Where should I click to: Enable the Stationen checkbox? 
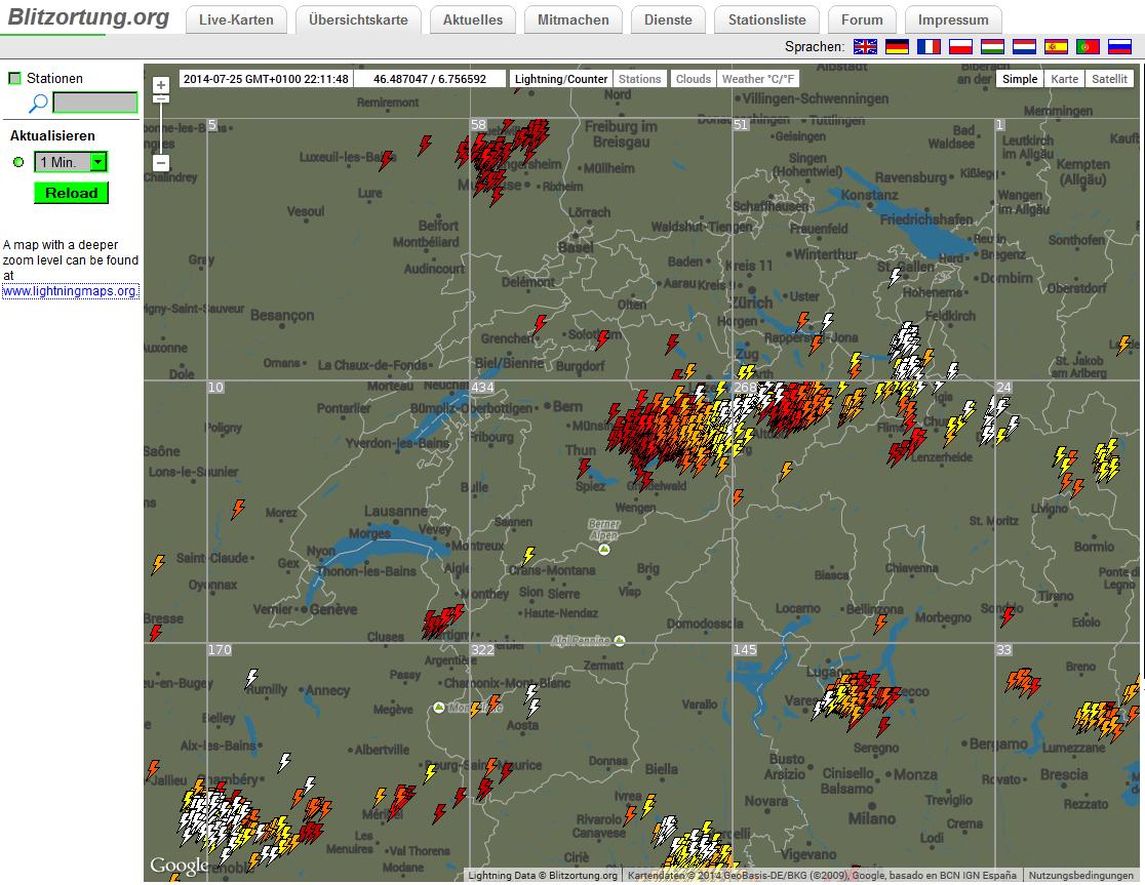coord(15,78)
